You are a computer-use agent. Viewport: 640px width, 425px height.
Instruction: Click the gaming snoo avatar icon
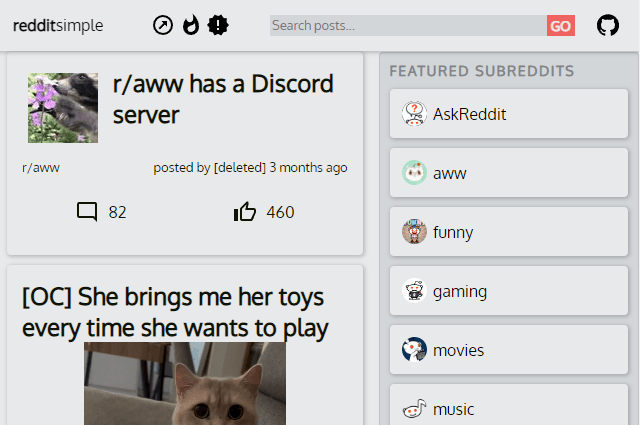coord(414,291)
